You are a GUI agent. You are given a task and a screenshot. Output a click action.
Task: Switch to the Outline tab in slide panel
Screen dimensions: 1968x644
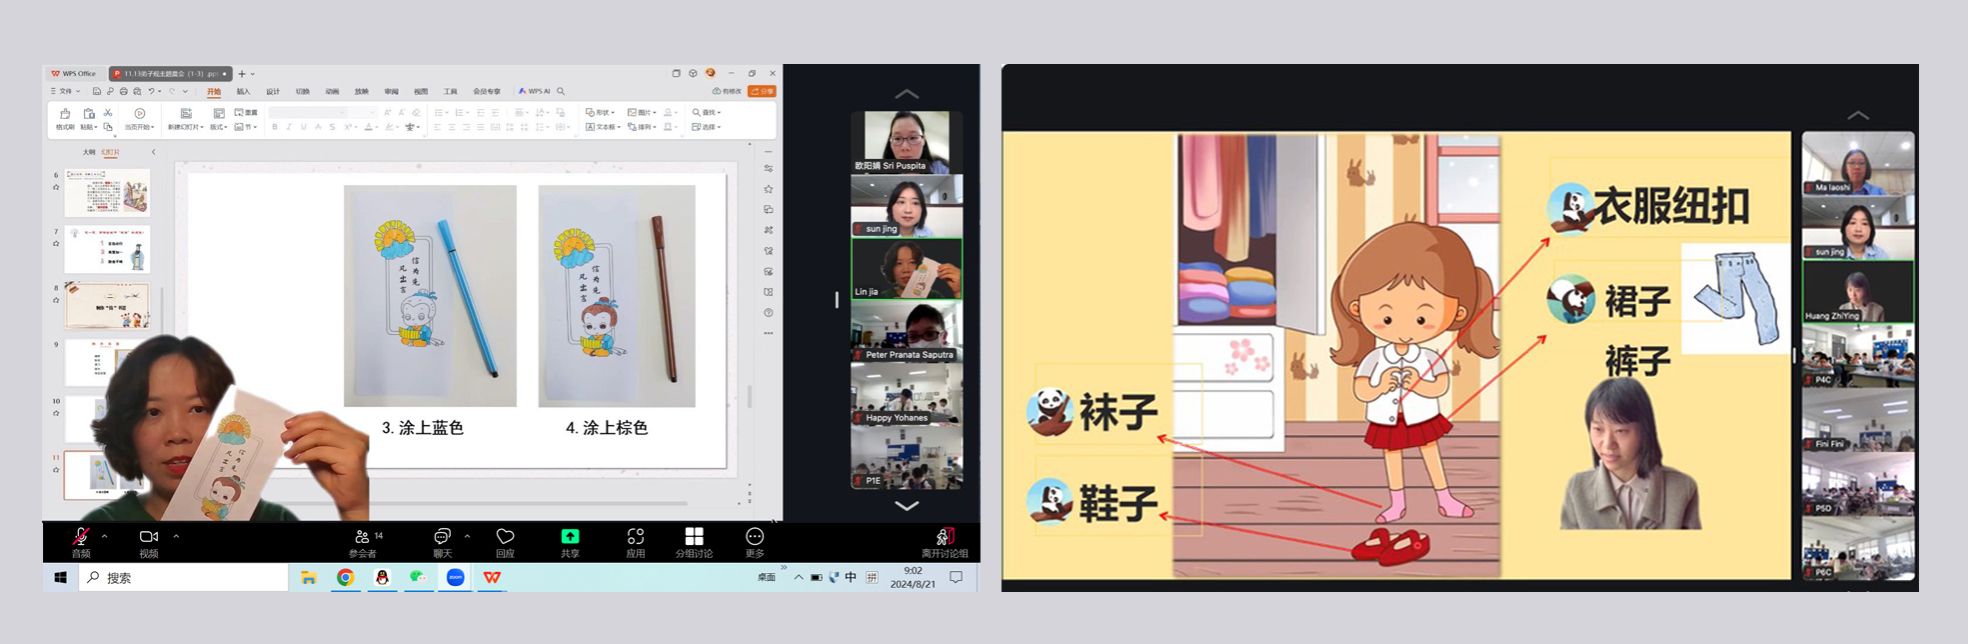pos(89,152)
